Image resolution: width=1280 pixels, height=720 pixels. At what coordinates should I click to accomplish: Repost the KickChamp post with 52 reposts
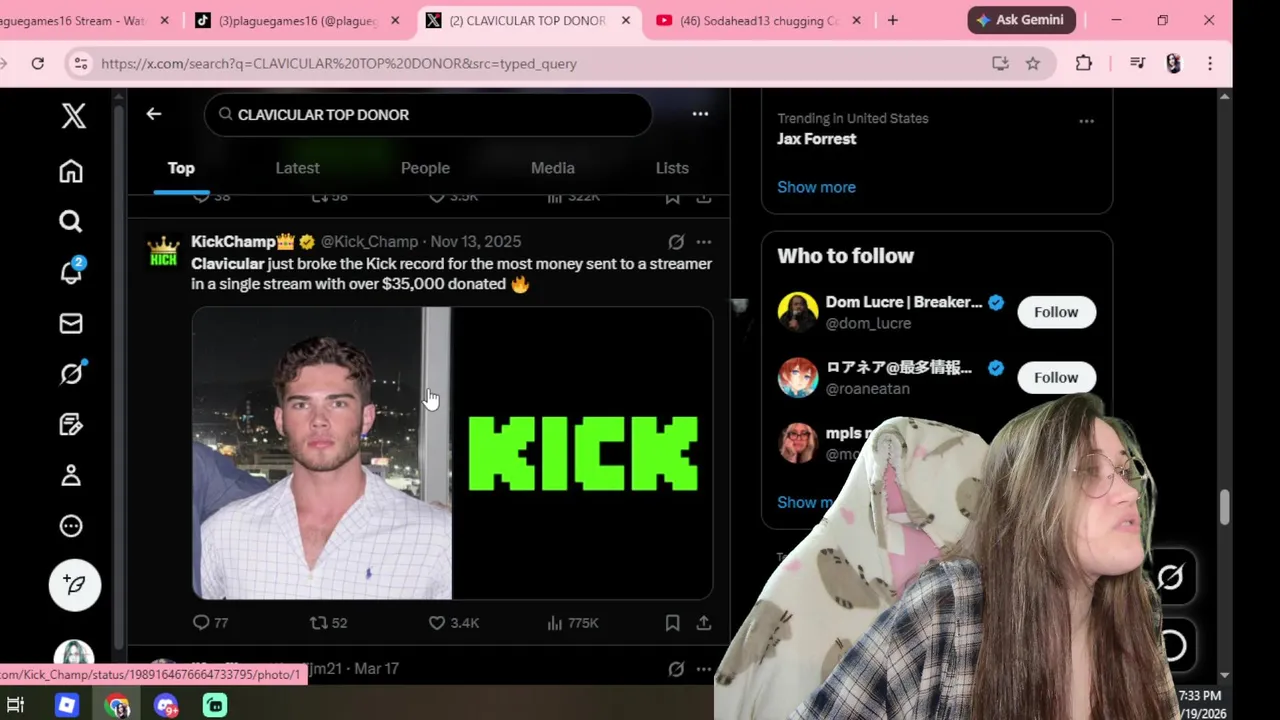coord(328,623)
